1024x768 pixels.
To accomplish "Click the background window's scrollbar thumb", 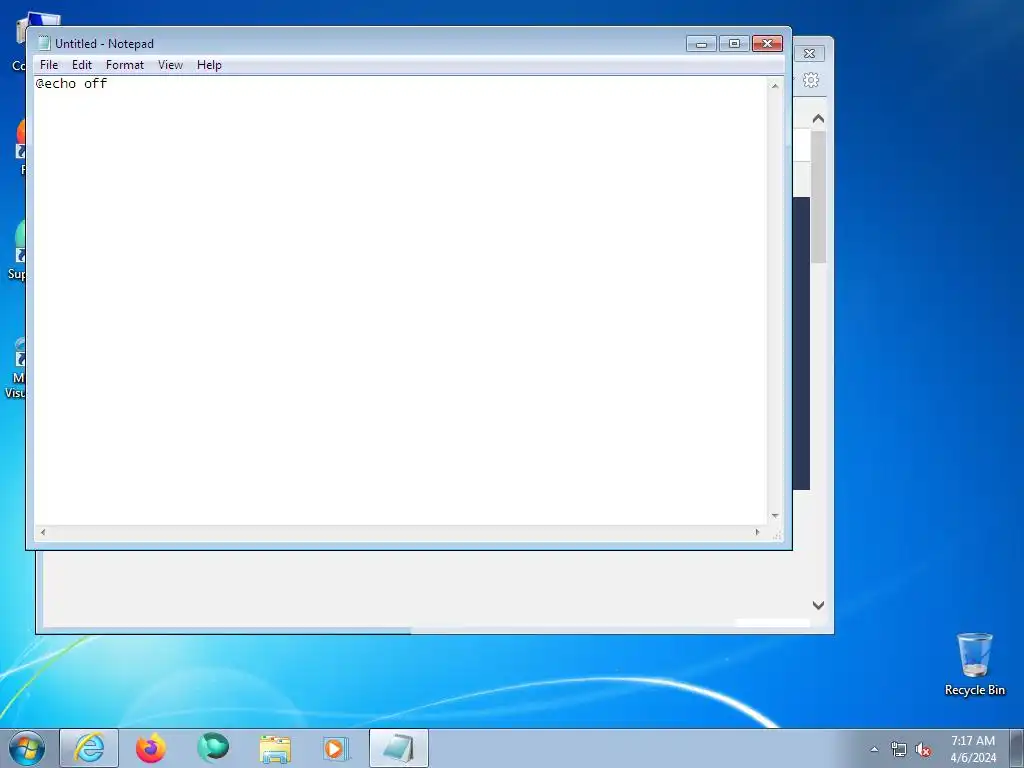I will [818, 197].
